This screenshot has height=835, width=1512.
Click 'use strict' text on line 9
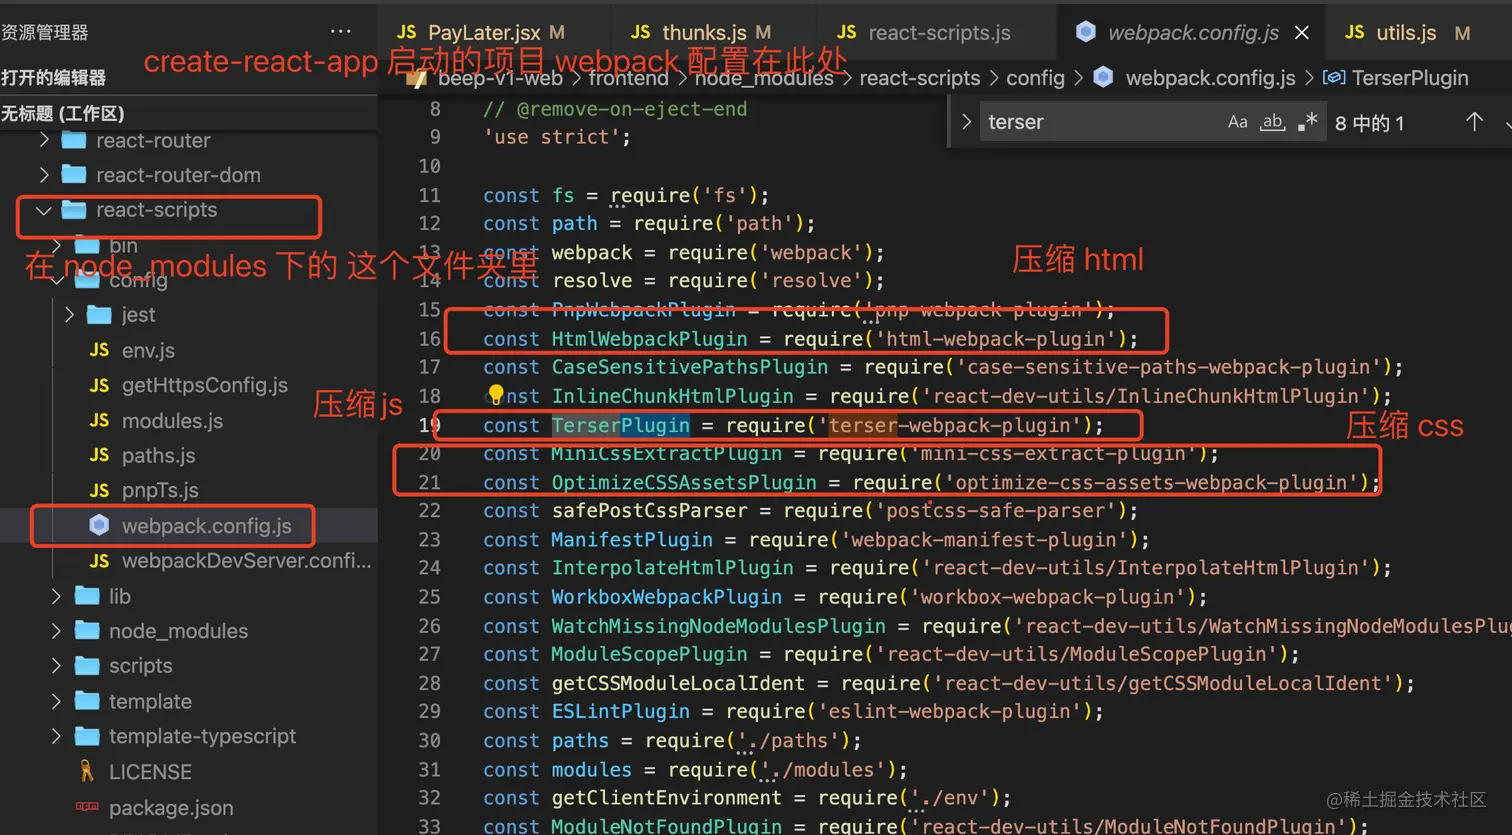(x=551, y=137)
